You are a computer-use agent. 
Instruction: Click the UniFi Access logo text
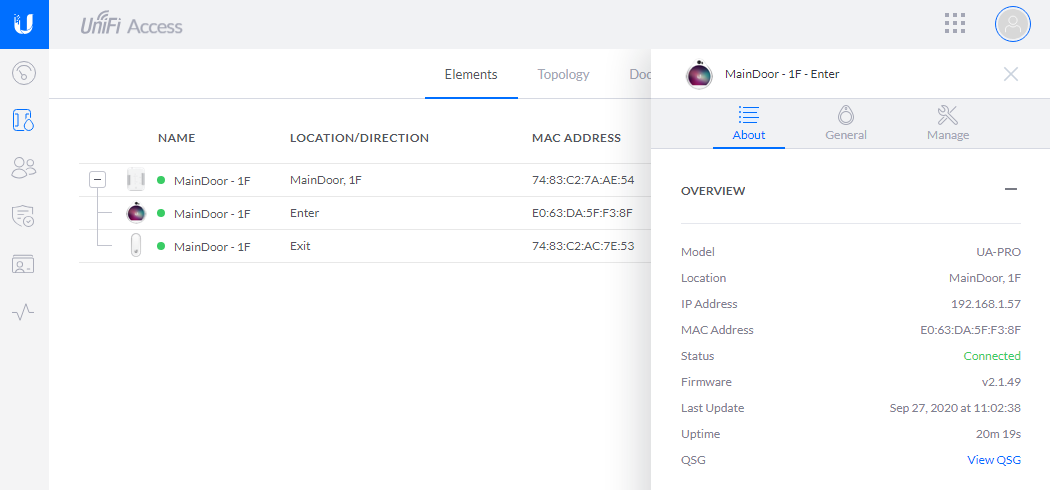click(131, 25)
